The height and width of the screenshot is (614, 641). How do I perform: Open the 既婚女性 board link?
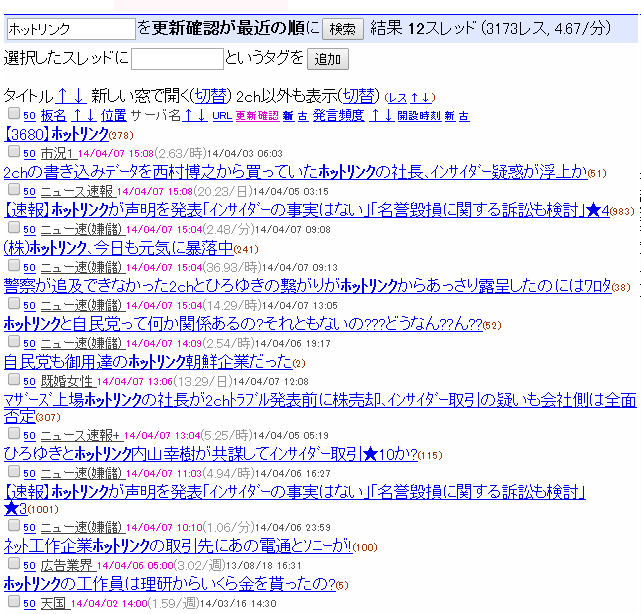tap(67, 382)
